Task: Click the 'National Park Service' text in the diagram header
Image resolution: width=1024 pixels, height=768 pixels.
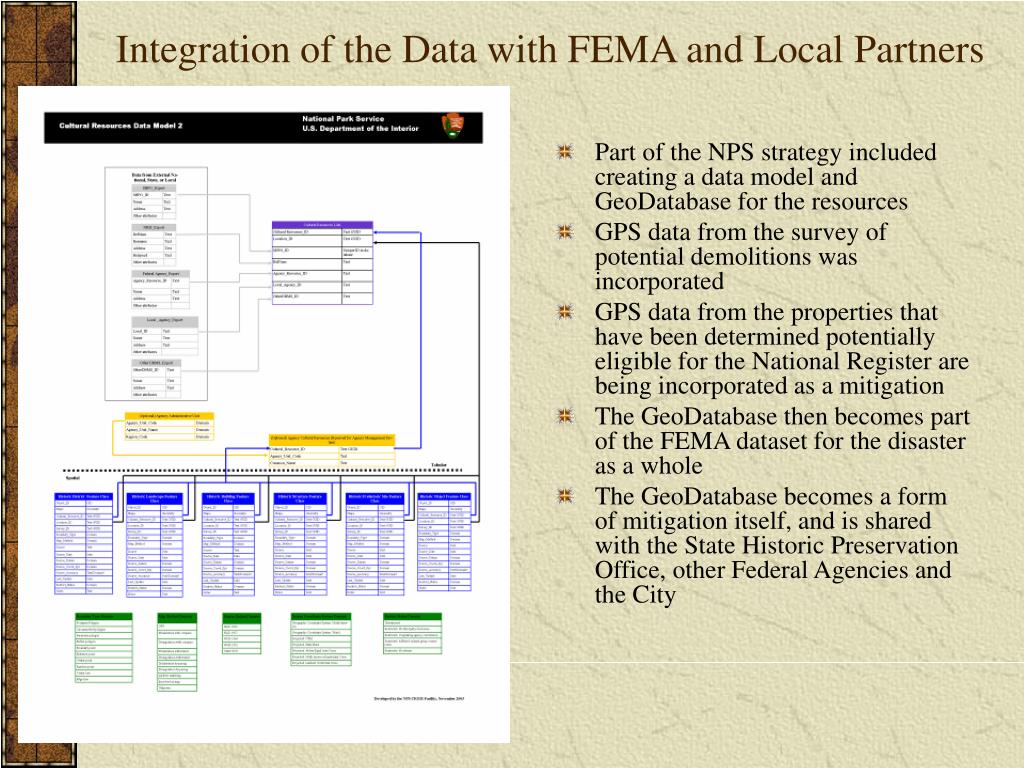Action: tap(343, 119)
